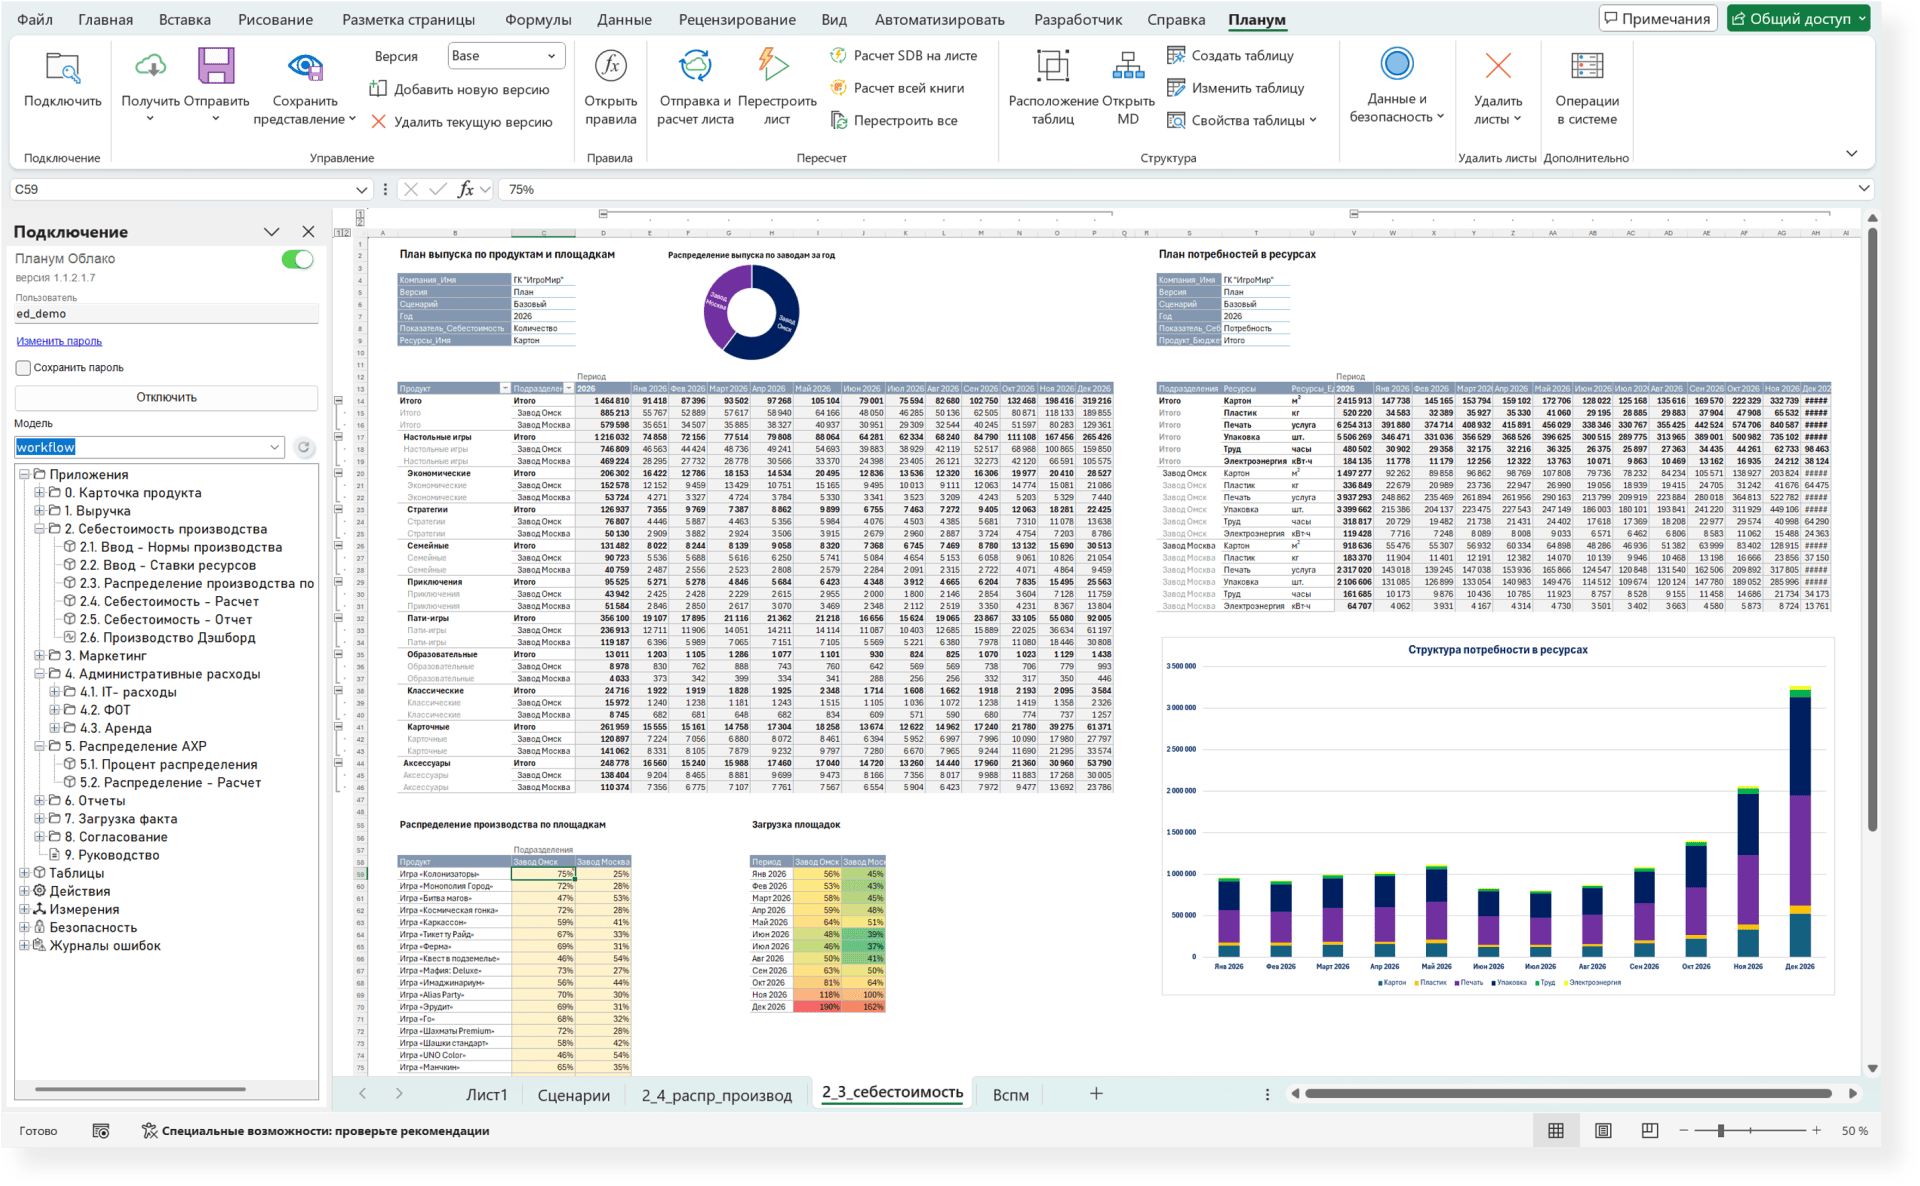Click the Изменить пароль link
Screen dimensions: 1920x1186
pos(59,341)
